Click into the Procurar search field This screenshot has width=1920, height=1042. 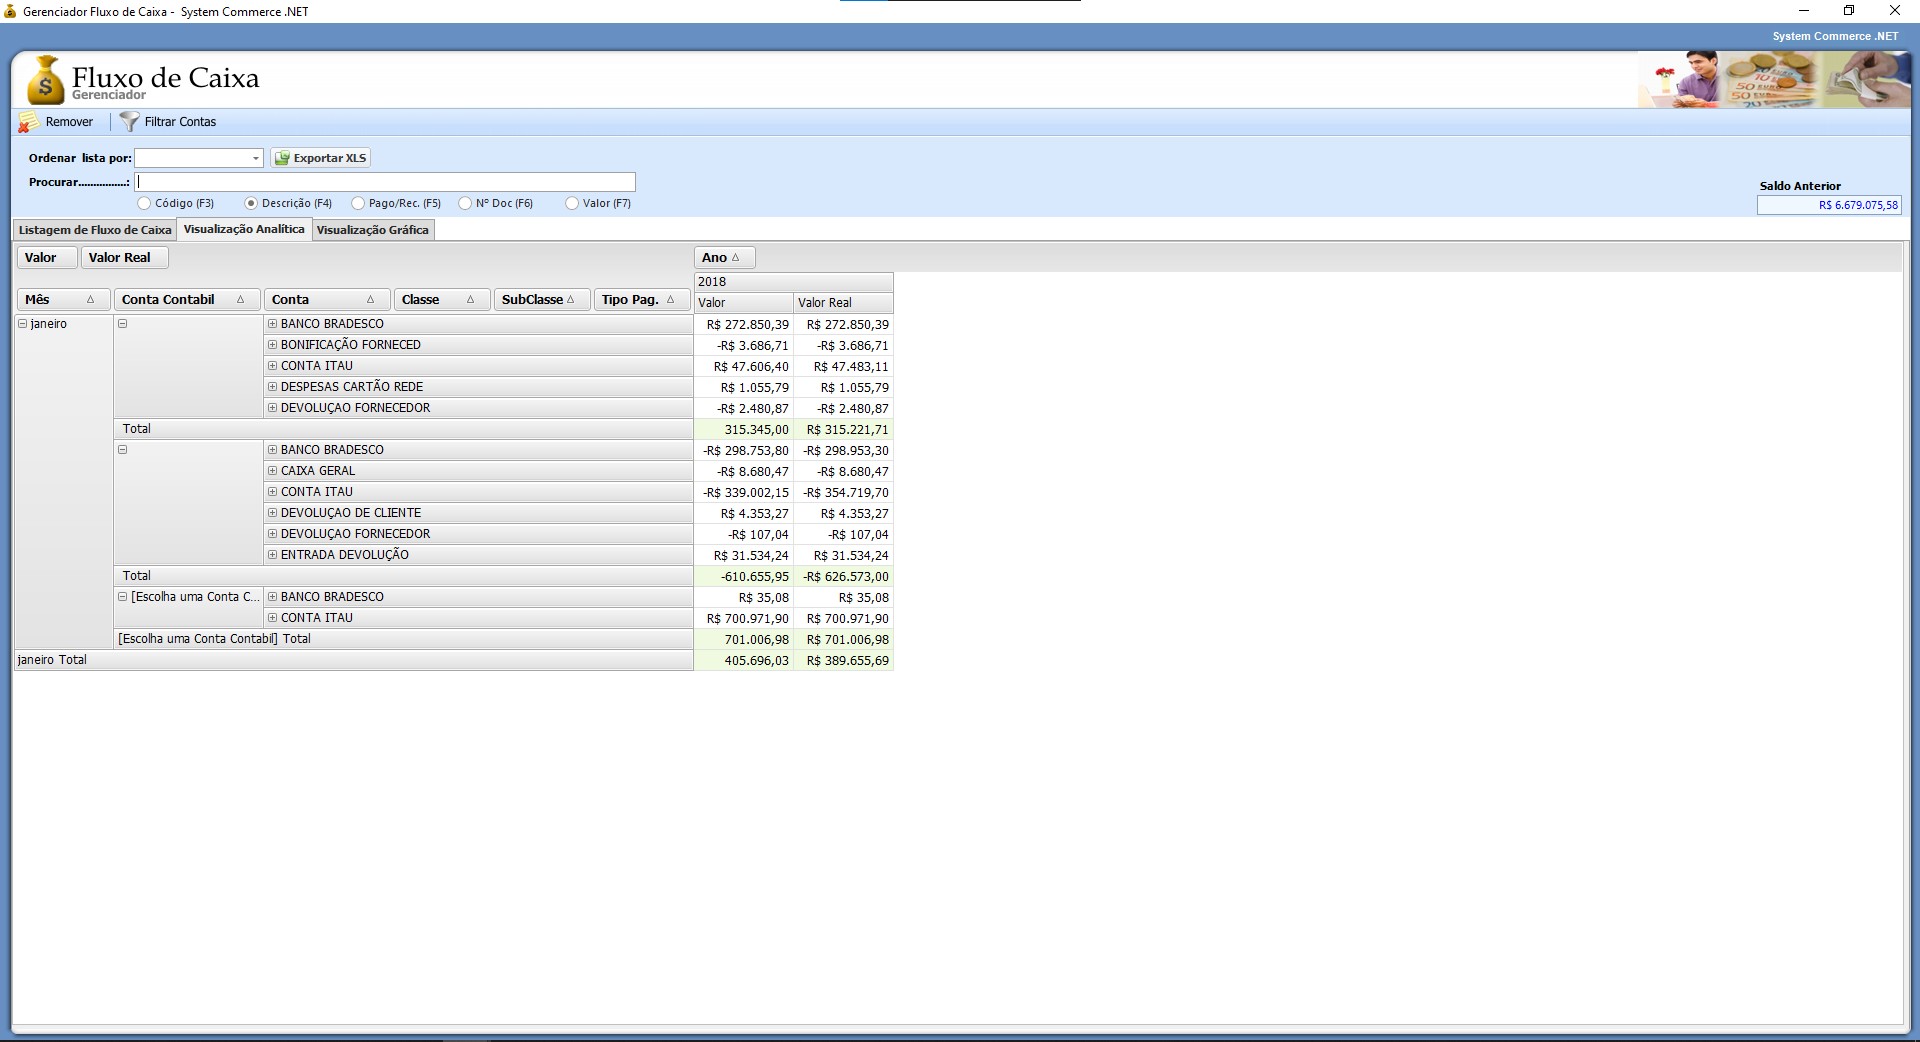click(385, 182)
